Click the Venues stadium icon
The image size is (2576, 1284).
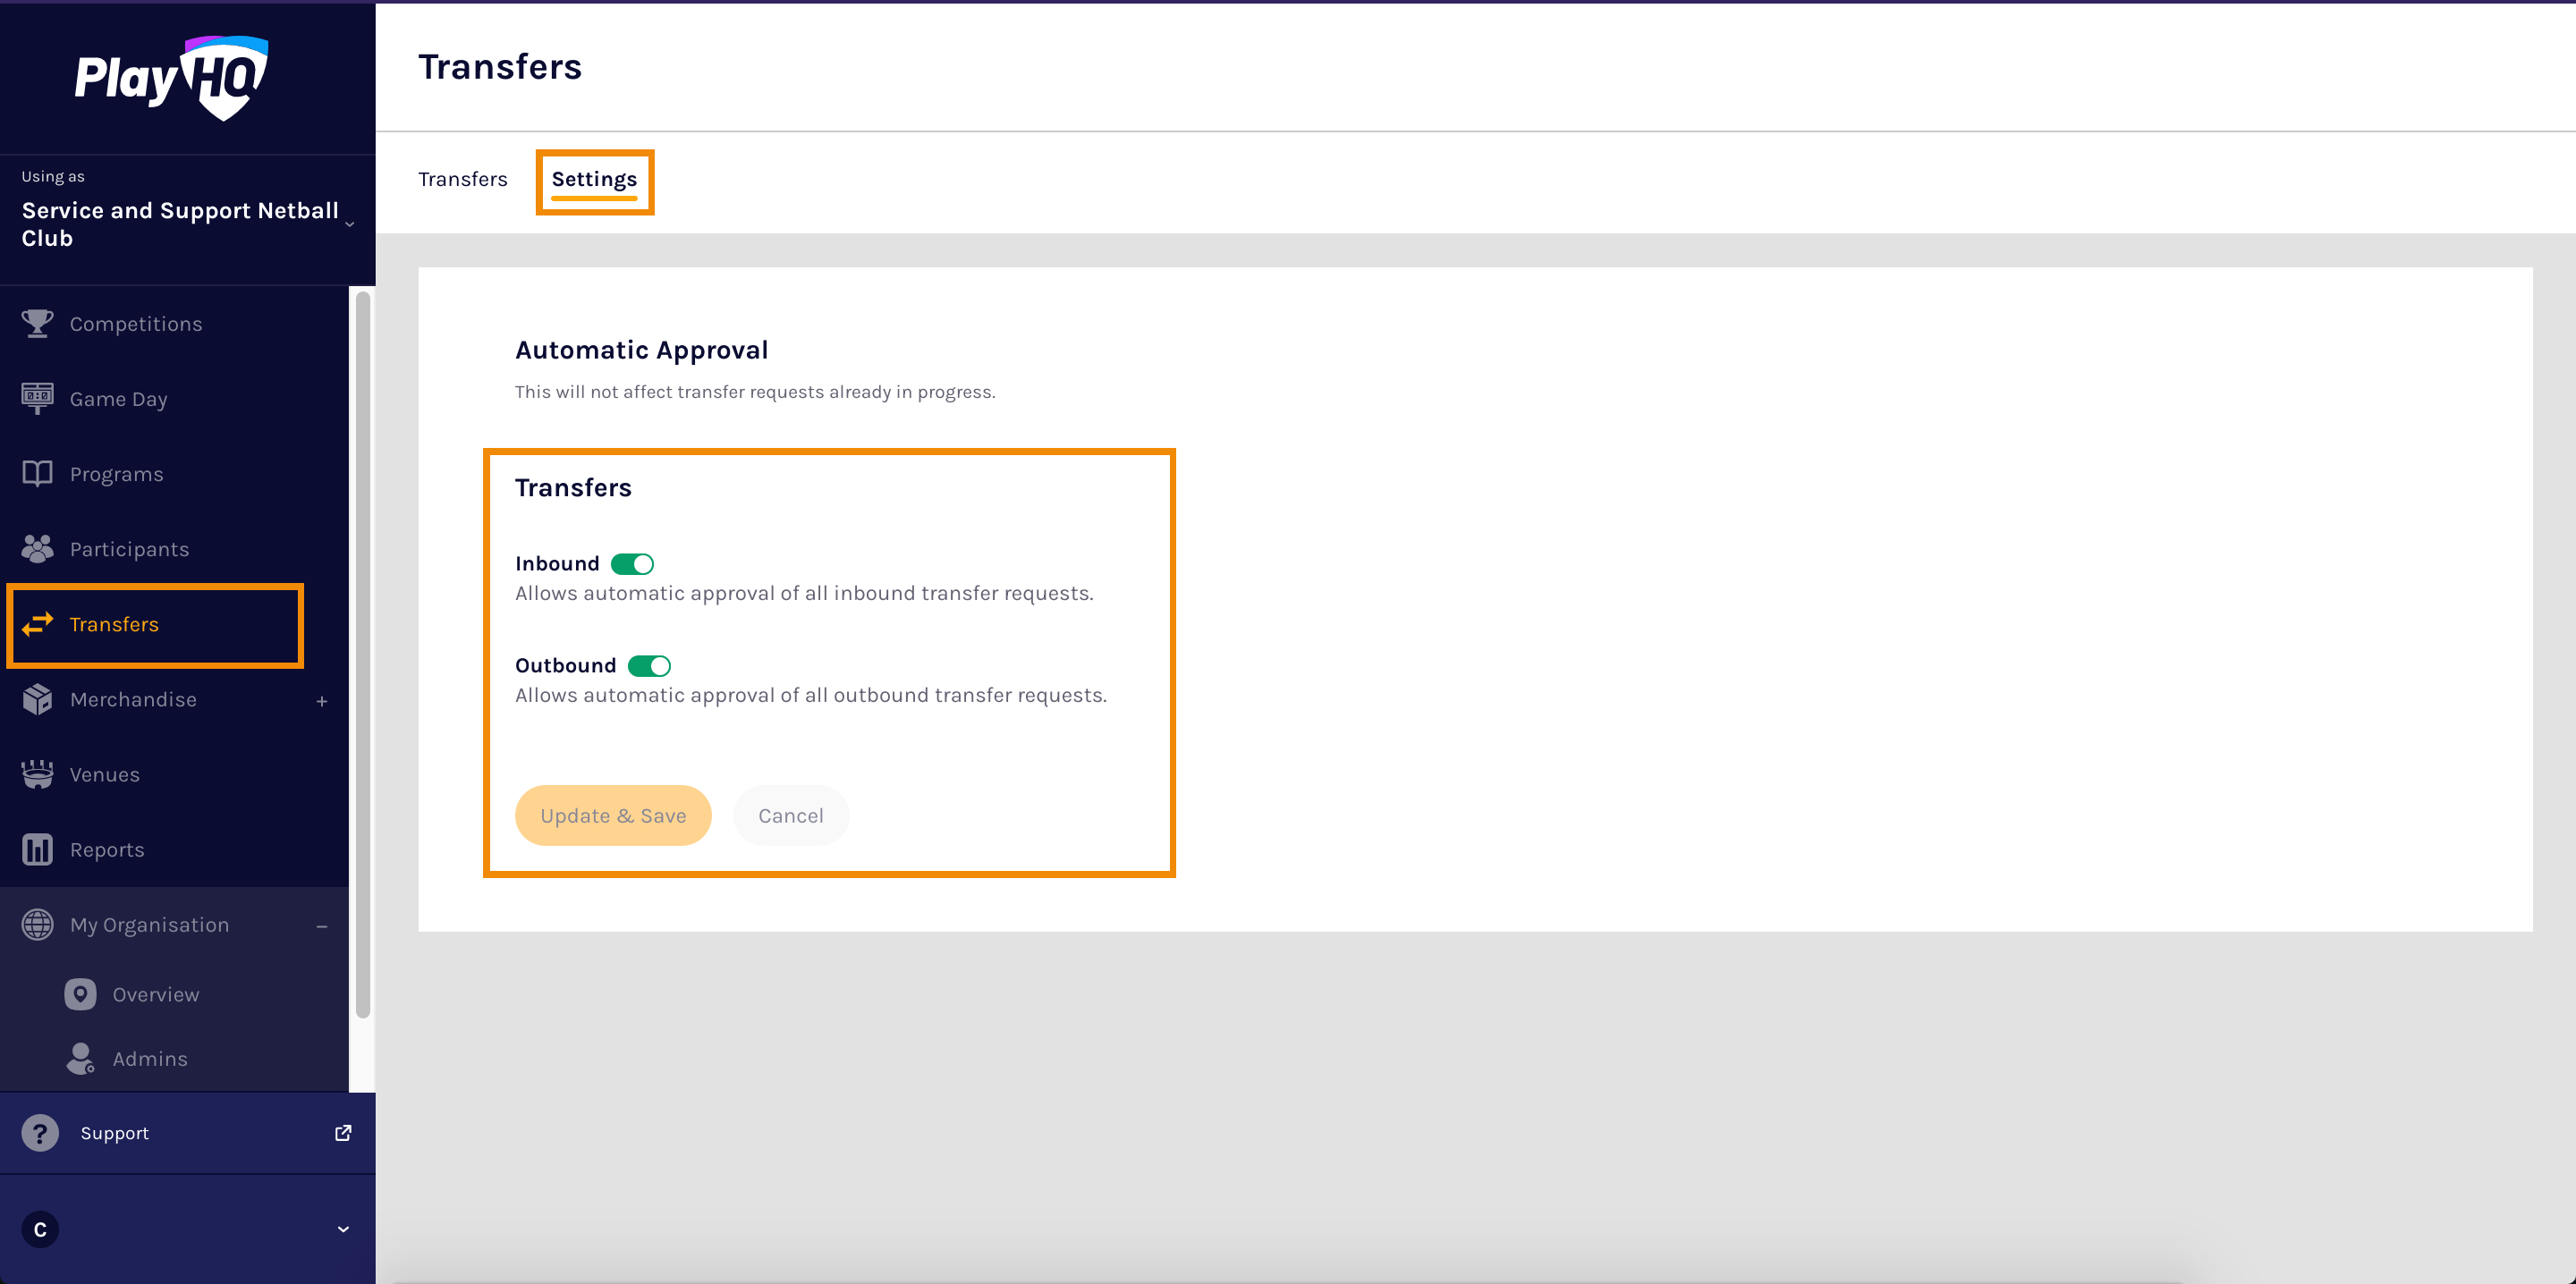click(x=36, y=773)
